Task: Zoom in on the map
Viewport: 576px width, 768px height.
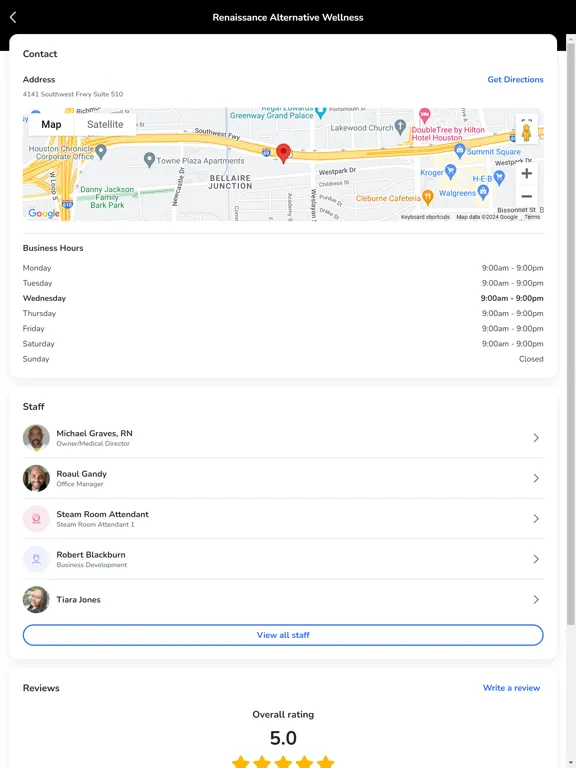Action: pos(527,173)
